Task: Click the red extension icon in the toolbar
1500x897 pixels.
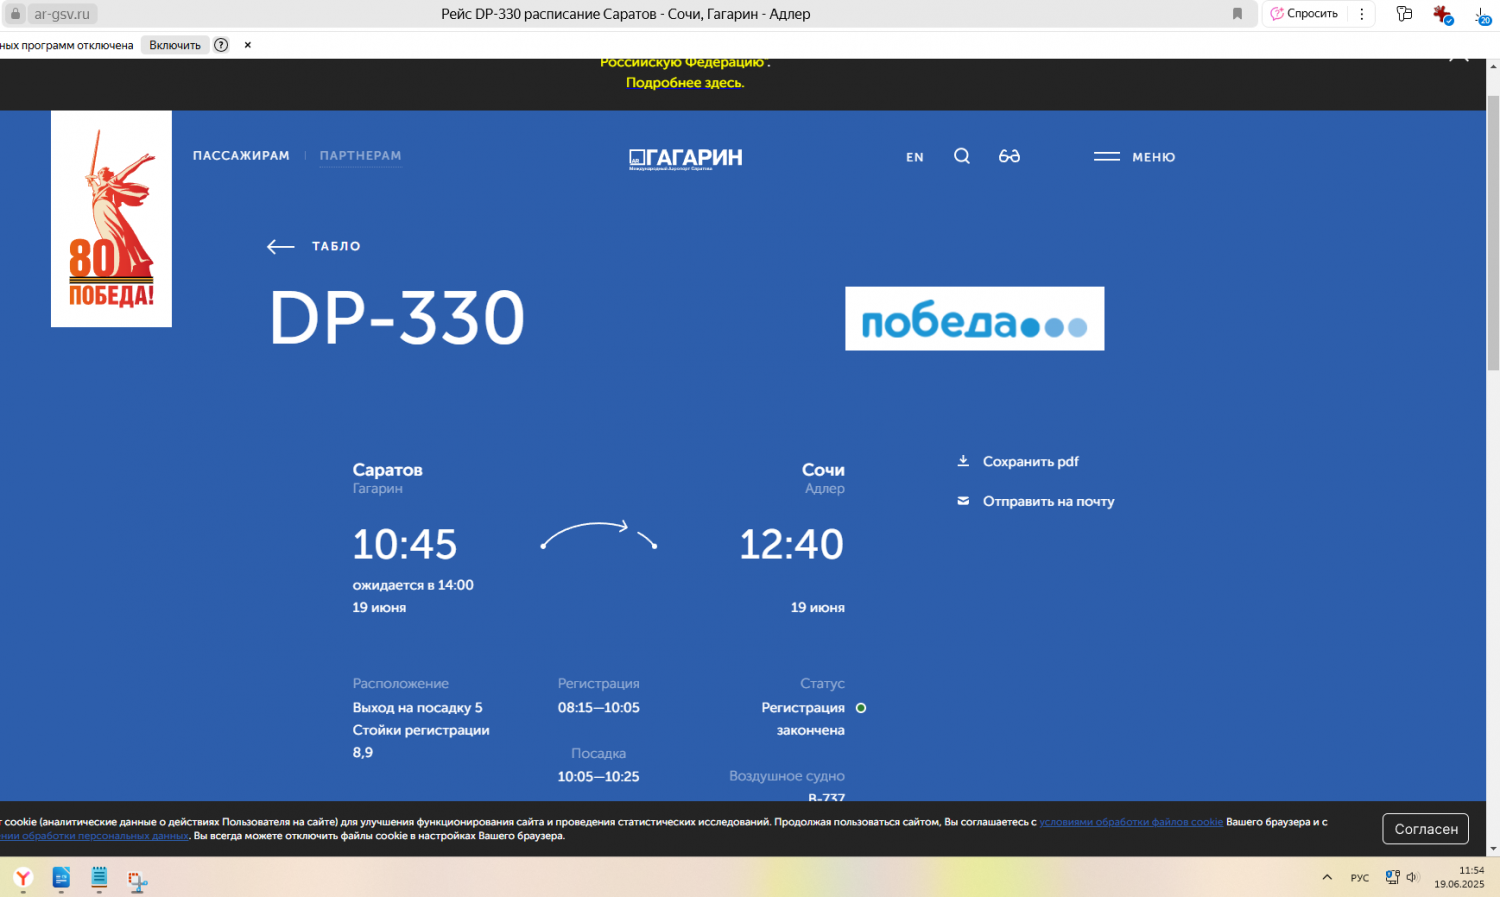Action: tap(1442, 14)
